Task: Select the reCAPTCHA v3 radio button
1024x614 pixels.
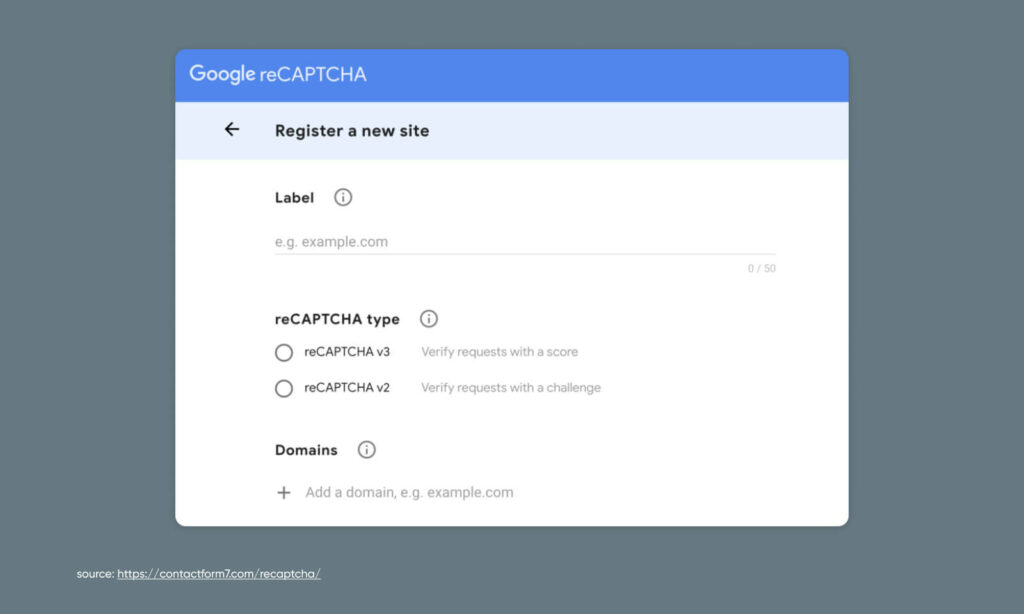Action: click(283, 352)
